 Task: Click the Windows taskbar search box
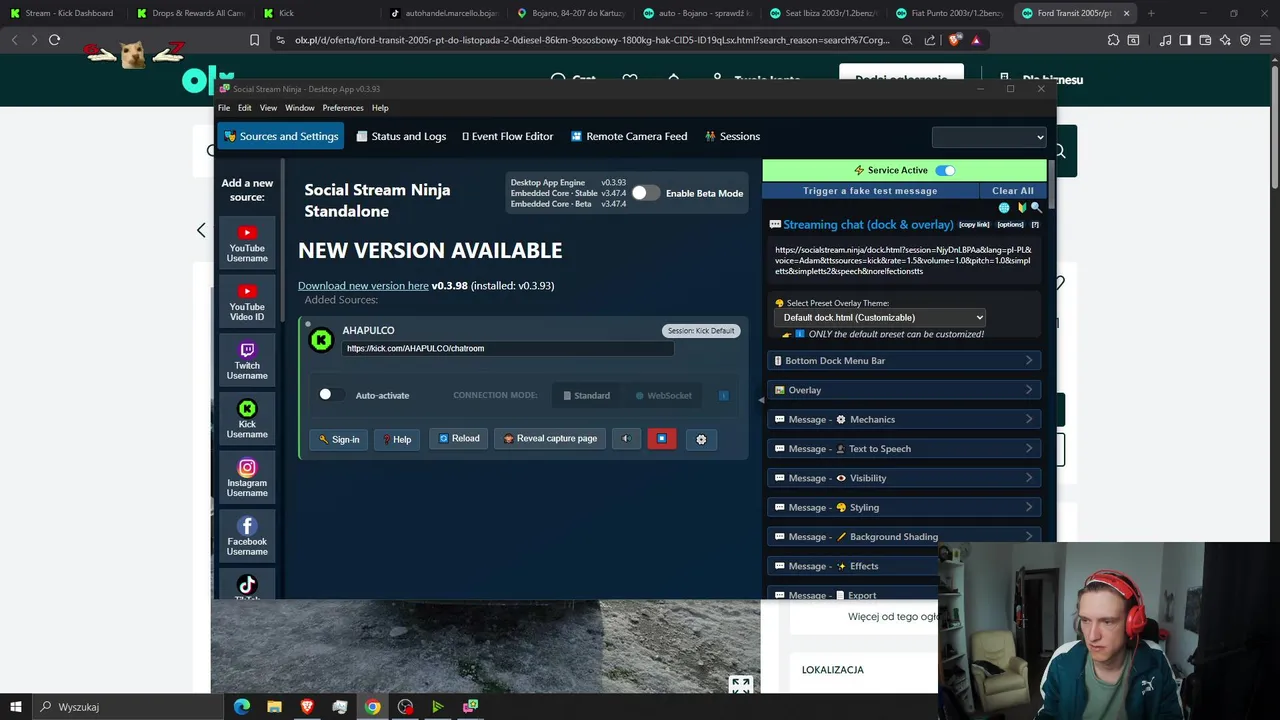click(128, 707)
